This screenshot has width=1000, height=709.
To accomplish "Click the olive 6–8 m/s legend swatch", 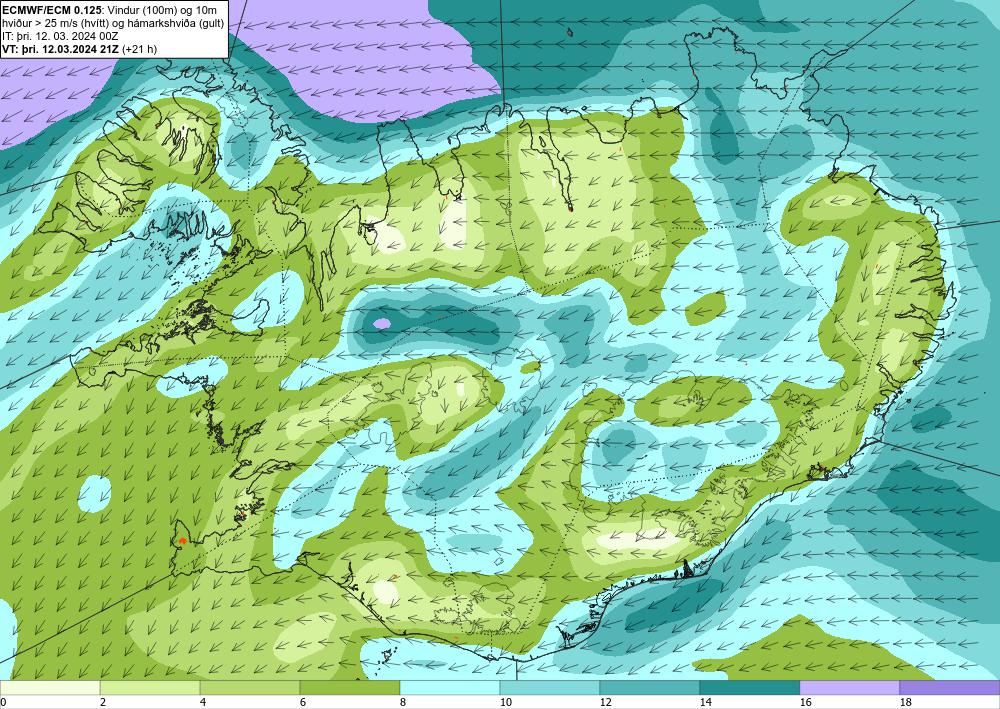I will coord(350,688).
